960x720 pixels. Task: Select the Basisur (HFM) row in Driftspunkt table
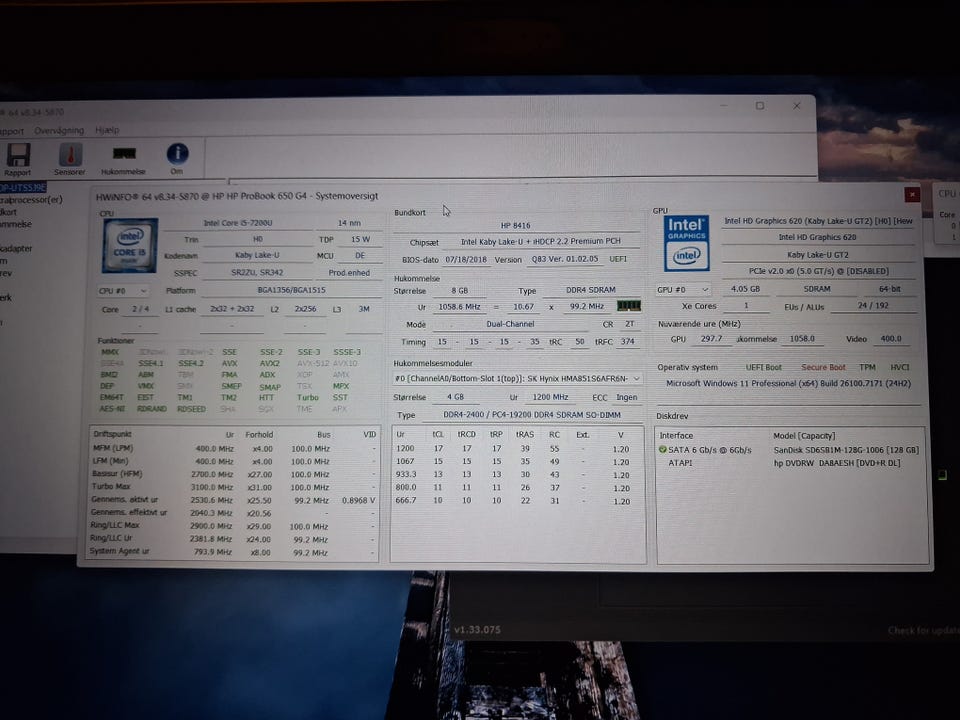pyautogui.click(x=234, y=474)
